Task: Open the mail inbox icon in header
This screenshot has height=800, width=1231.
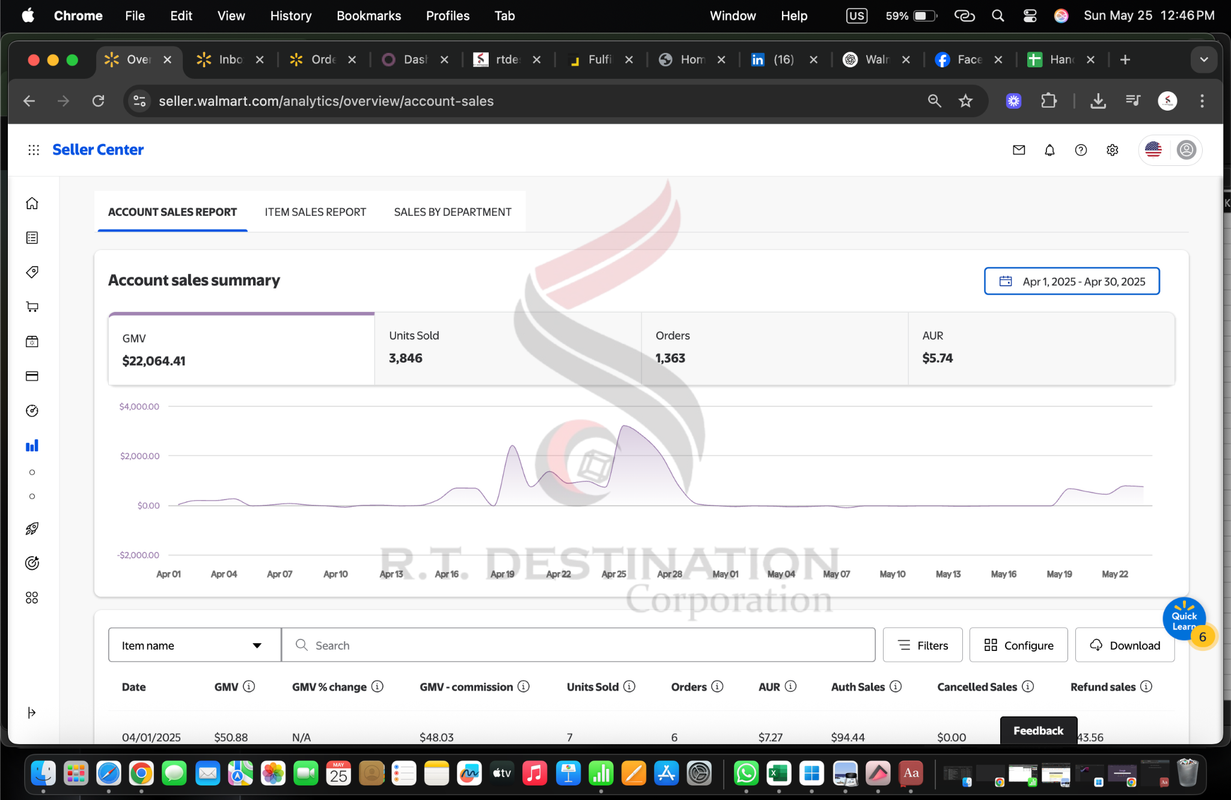Action: coord(1019,150)
